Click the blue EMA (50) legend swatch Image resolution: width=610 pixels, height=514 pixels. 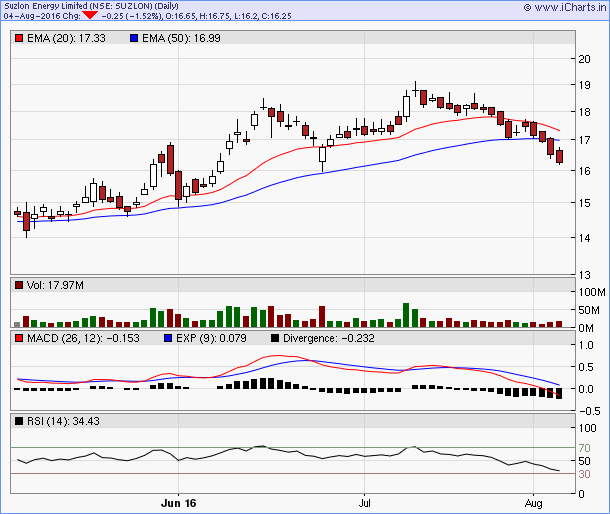pyautogui.click(x=134, y=38)
